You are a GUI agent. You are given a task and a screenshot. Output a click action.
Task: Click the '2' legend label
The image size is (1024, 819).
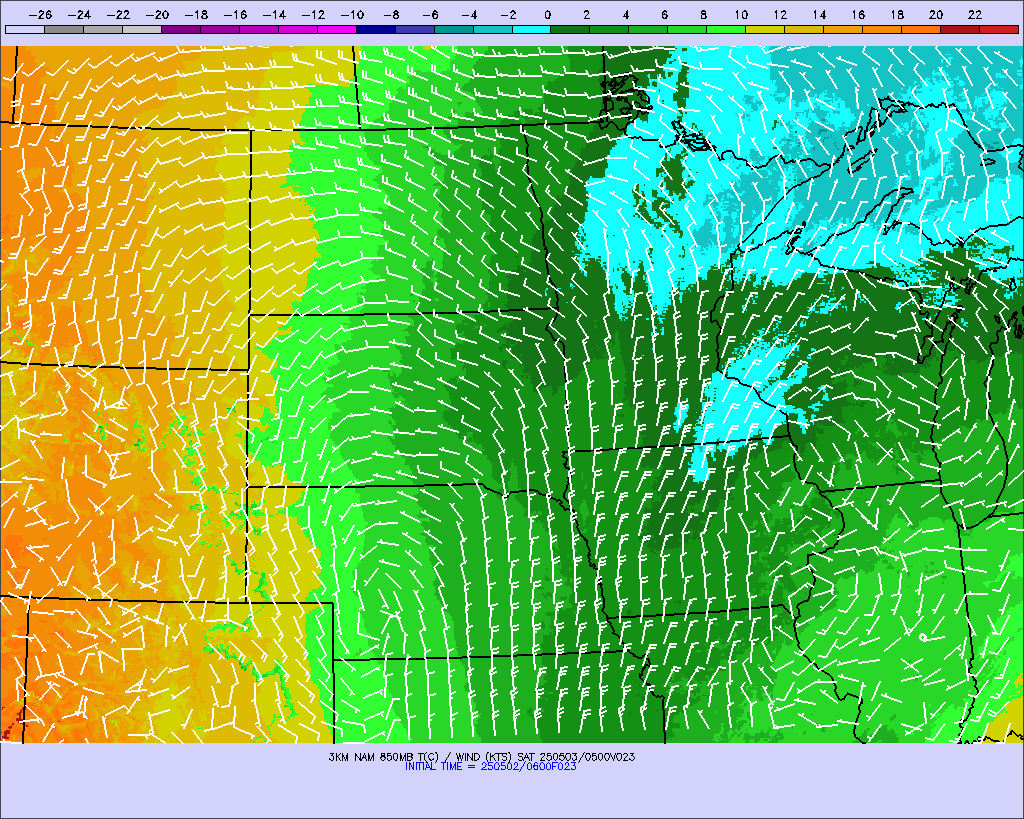pos(587,14)
